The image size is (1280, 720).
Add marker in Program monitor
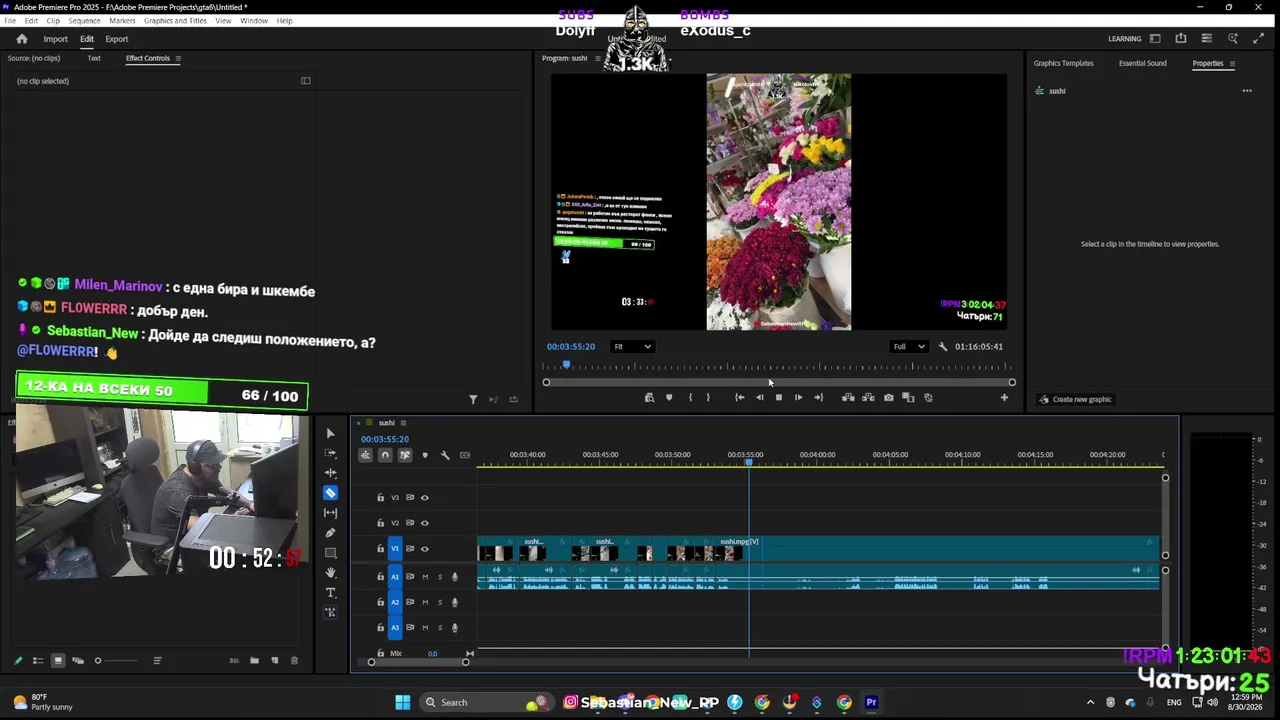tap(669, 398)
